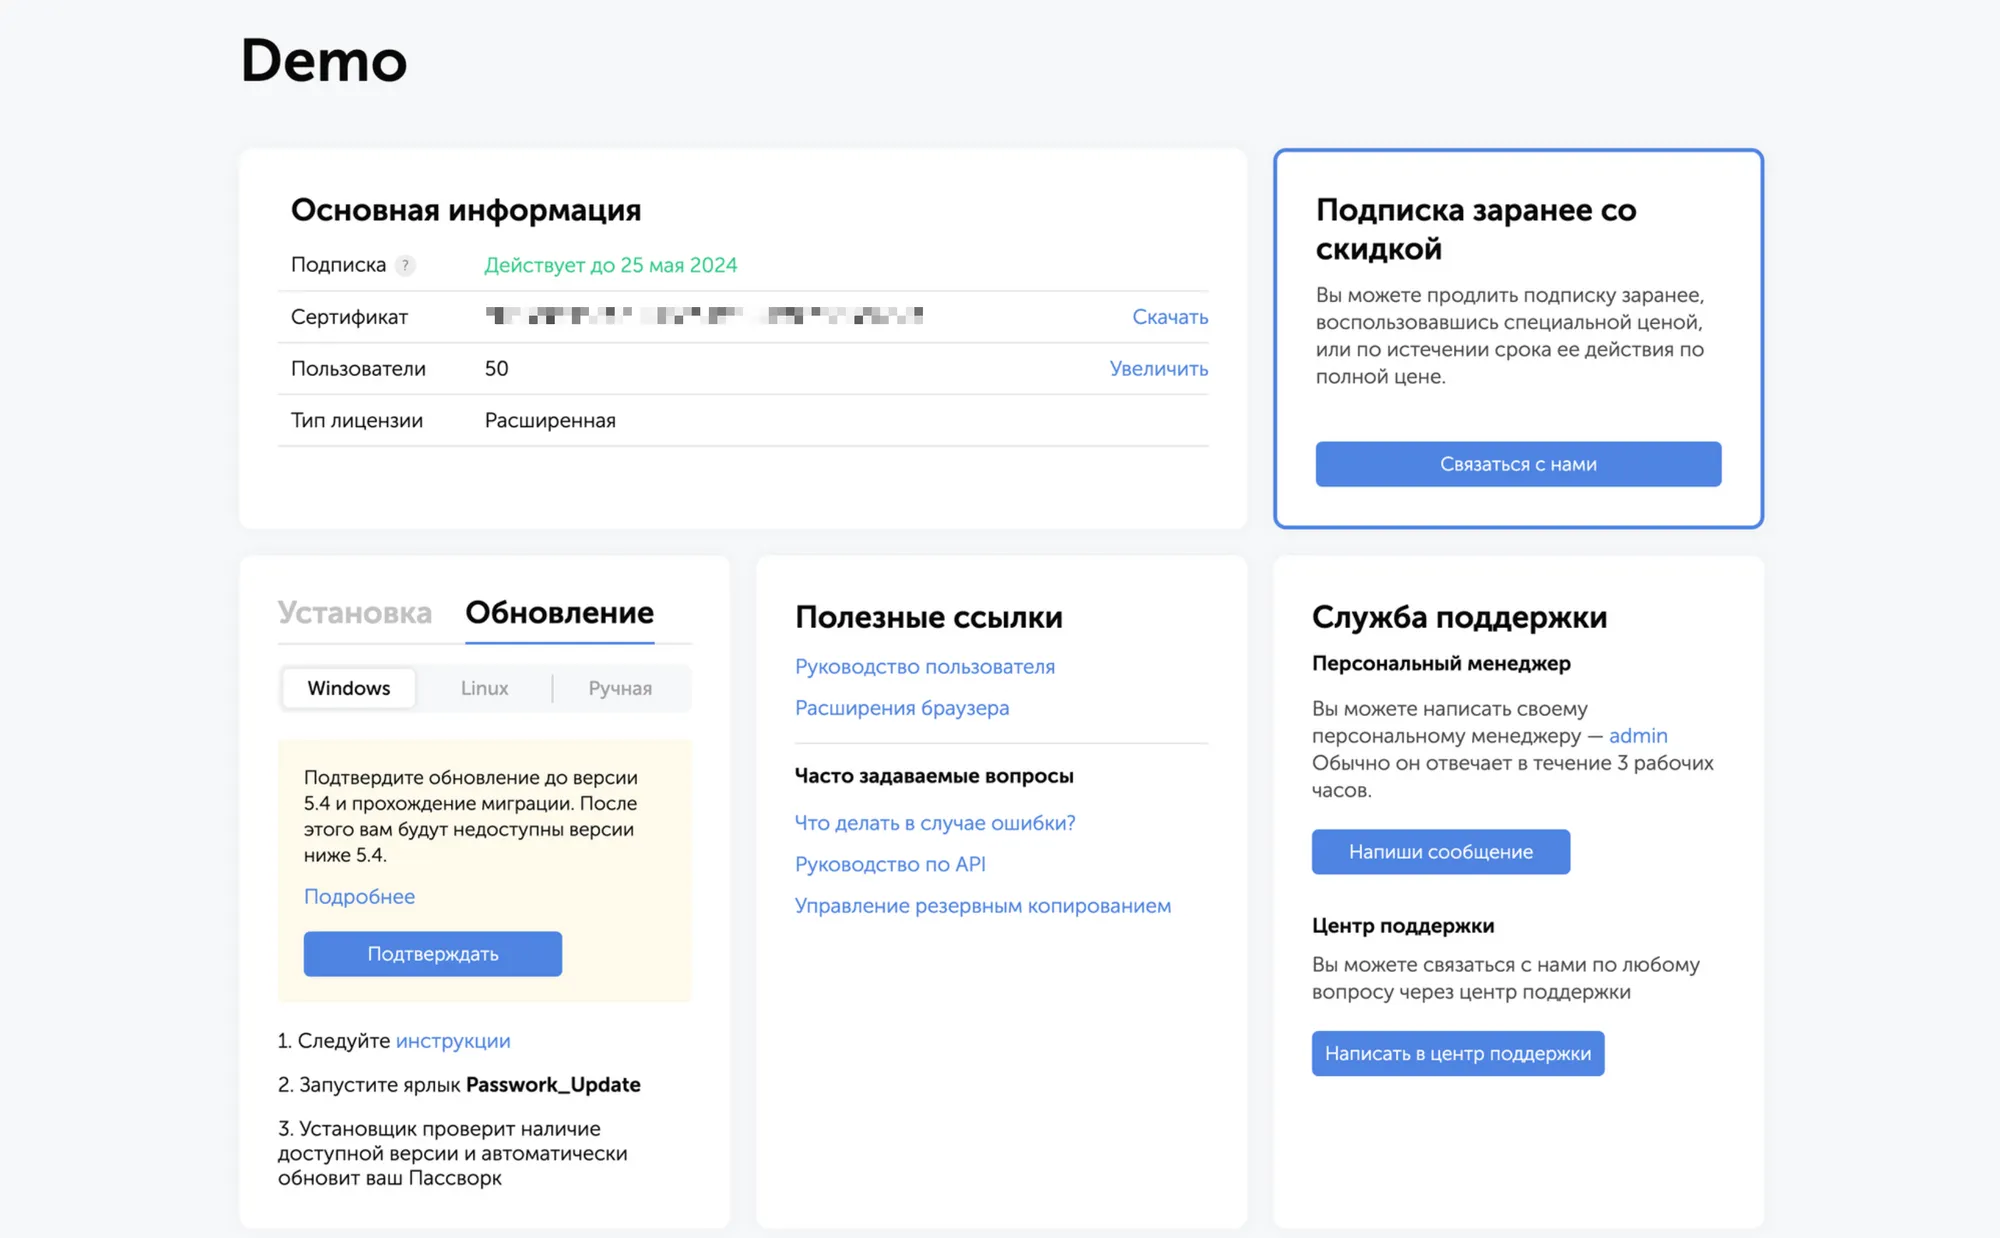This screenshot has width=2000, height=1238.
Task: Open the Обновление tab
Action: pos(559,612)
